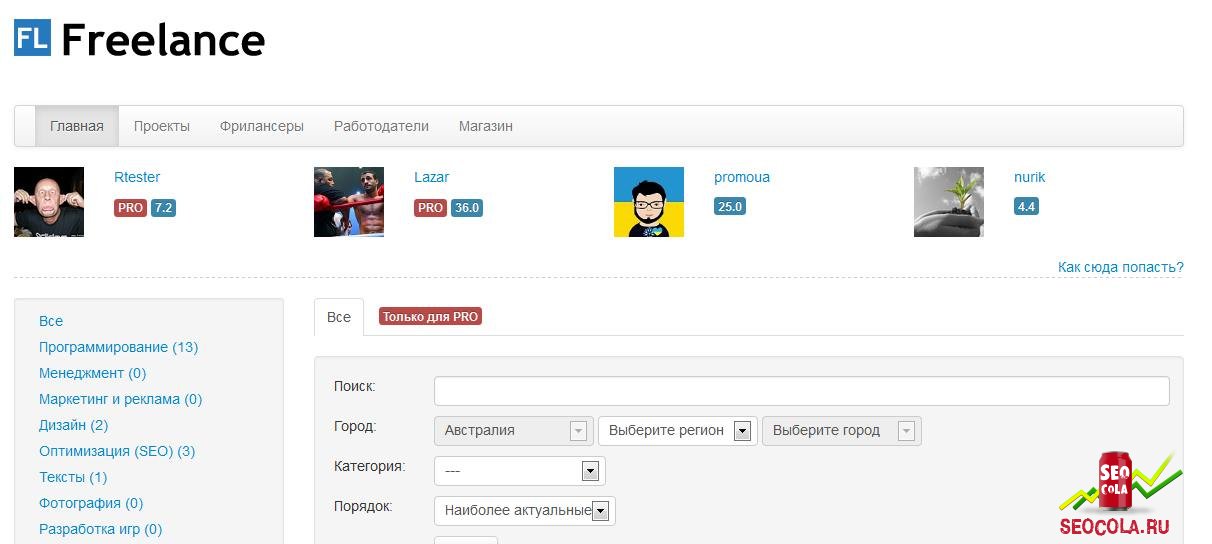The height and width of the screenshot is (544, 1212).
Task: Open Lazar's boxing avatar
Action: [349, 202]
